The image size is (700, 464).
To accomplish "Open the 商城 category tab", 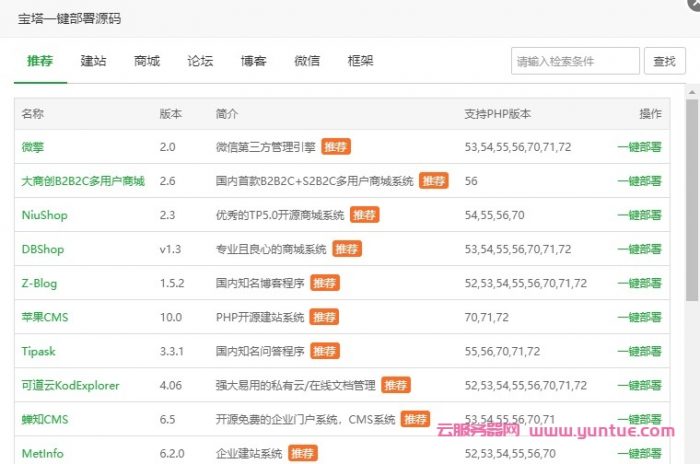I will pyautogui.click(x=147, y=61).
